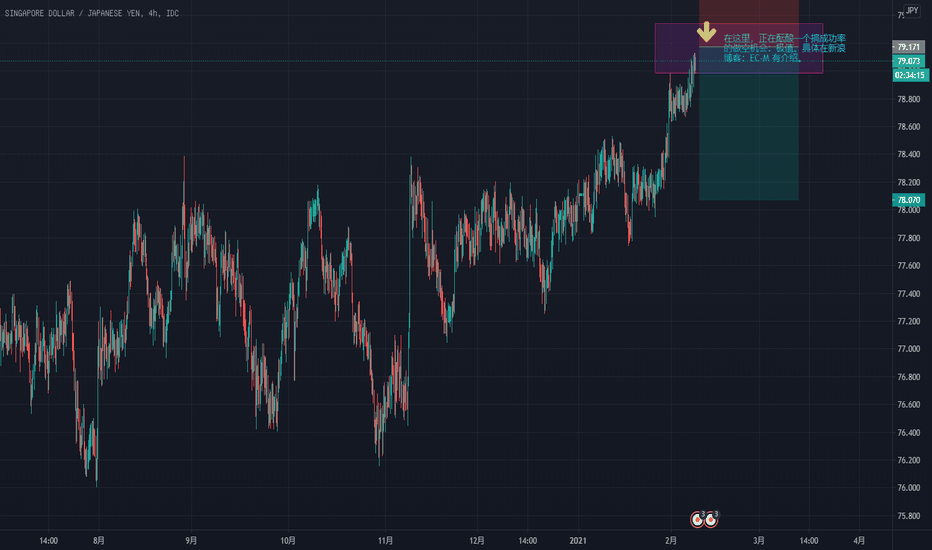Click the 78.400 price axis value
932x550 pixels.
tap(909, 155)
